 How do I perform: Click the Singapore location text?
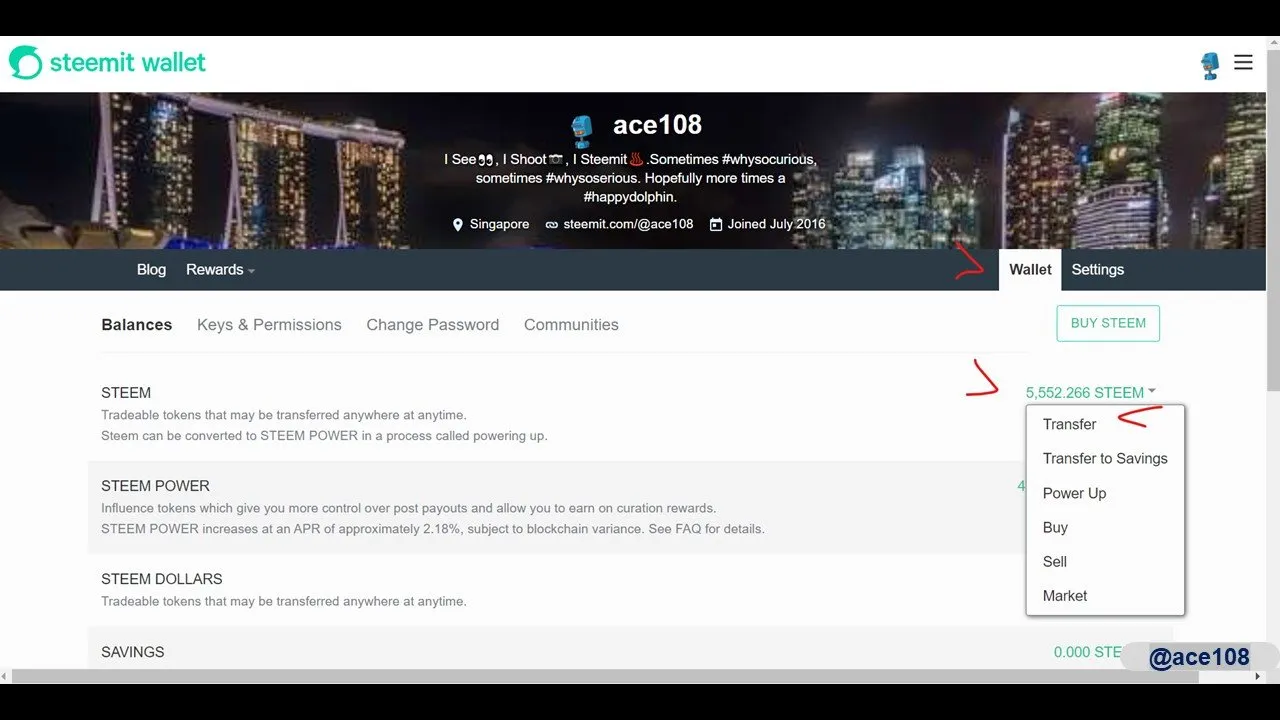[x=499, y=224]
